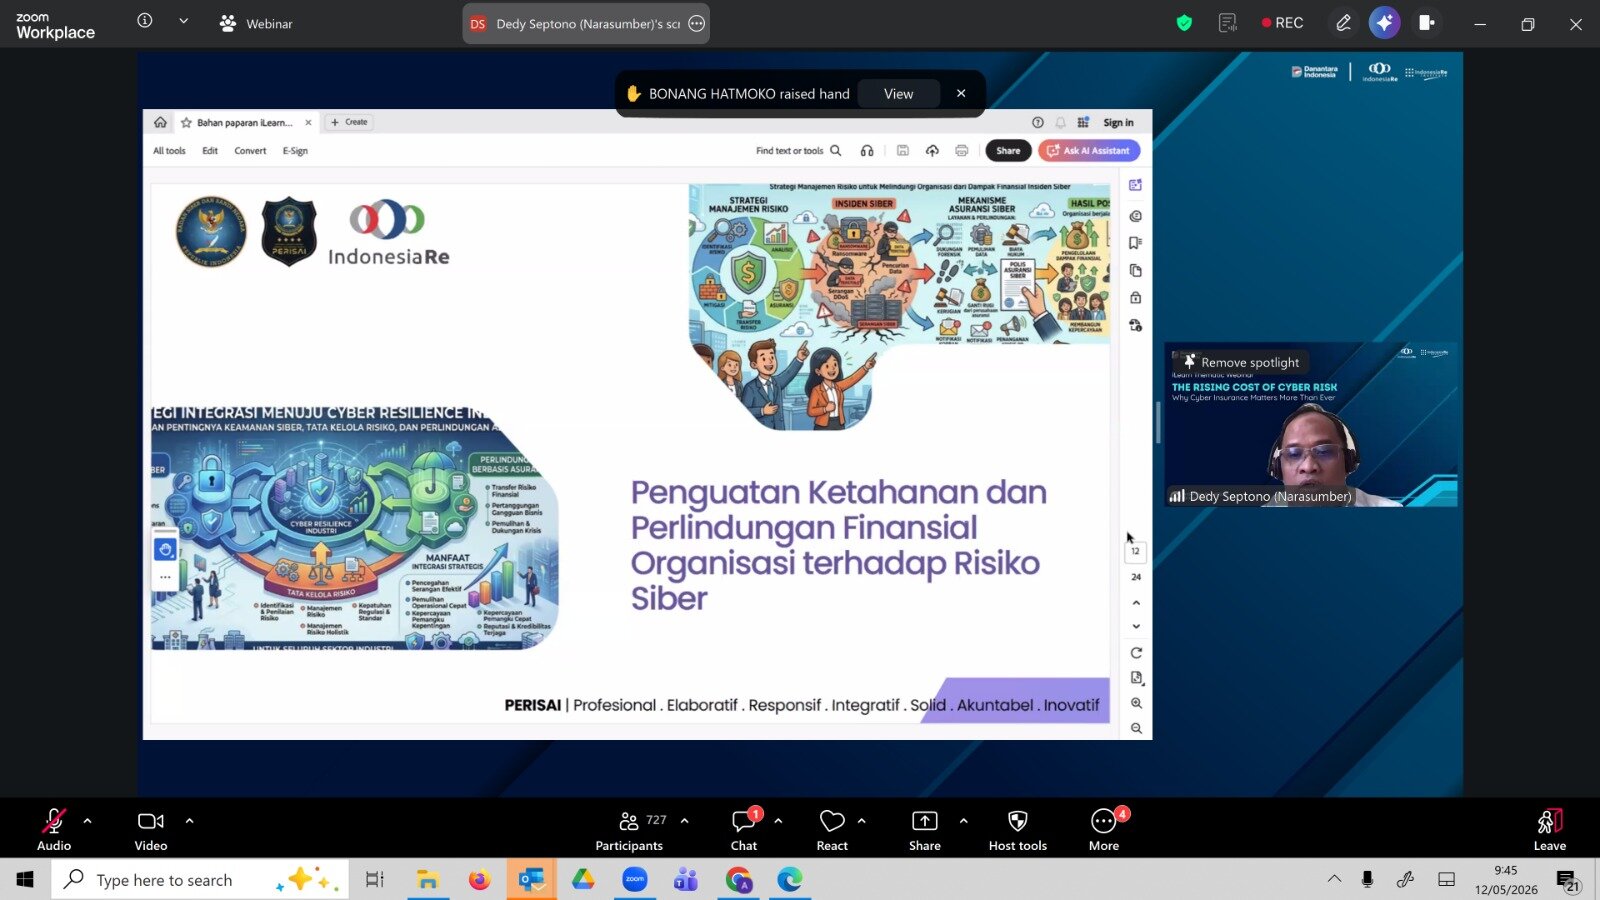Click the Acrobat help question mark icon
Viewport: 1600px width, 900px height.
1038,123
